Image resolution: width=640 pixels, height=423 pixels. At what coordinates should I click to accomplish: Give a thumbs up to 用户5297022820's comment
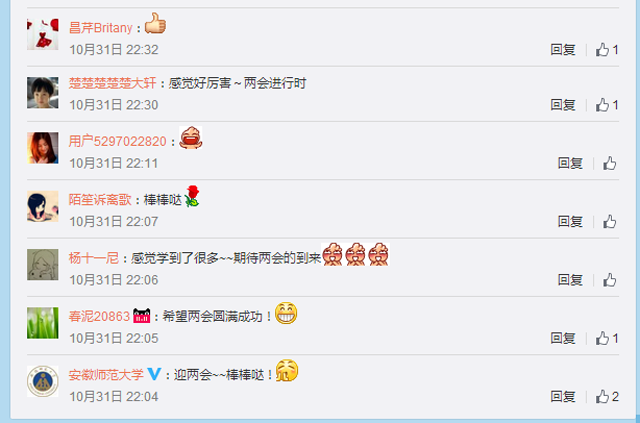click(x=610, y=163)
